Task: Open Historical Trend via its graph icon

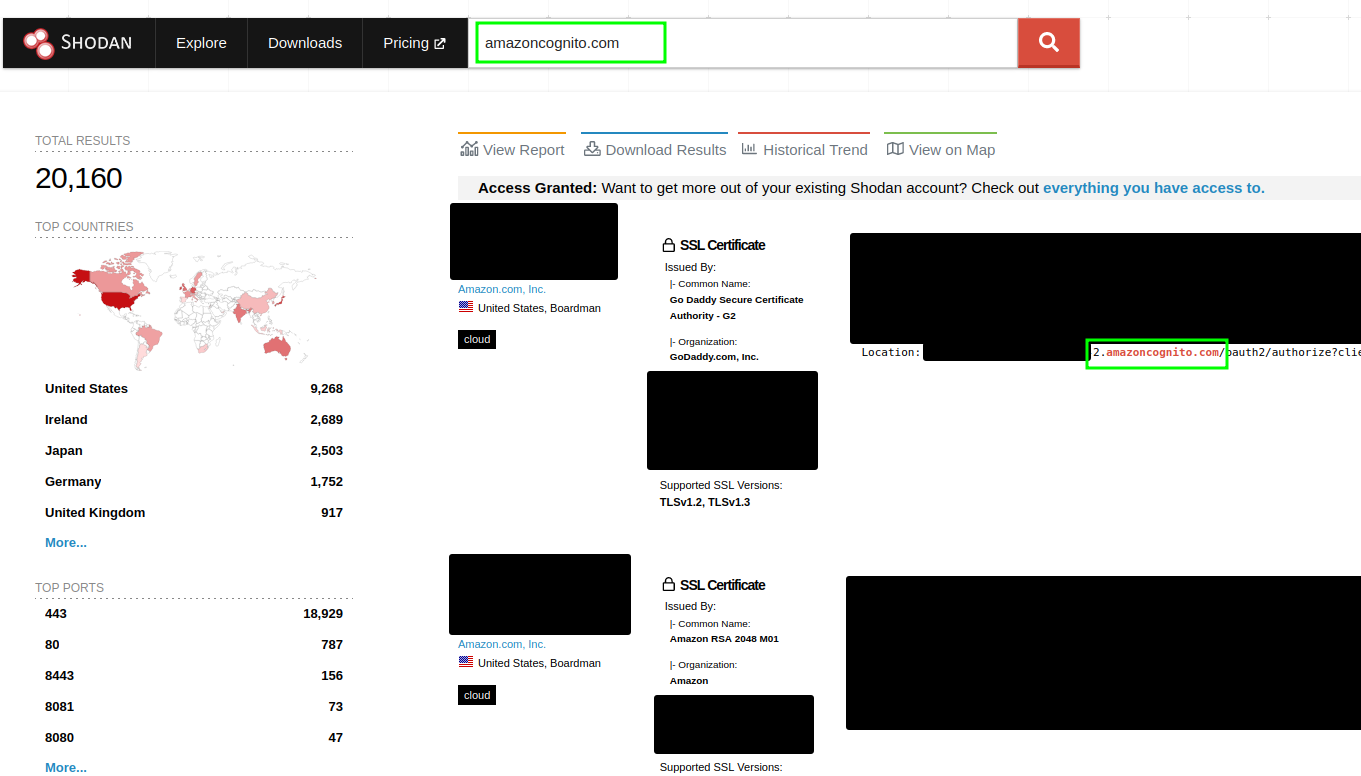Action: point(749,148)
